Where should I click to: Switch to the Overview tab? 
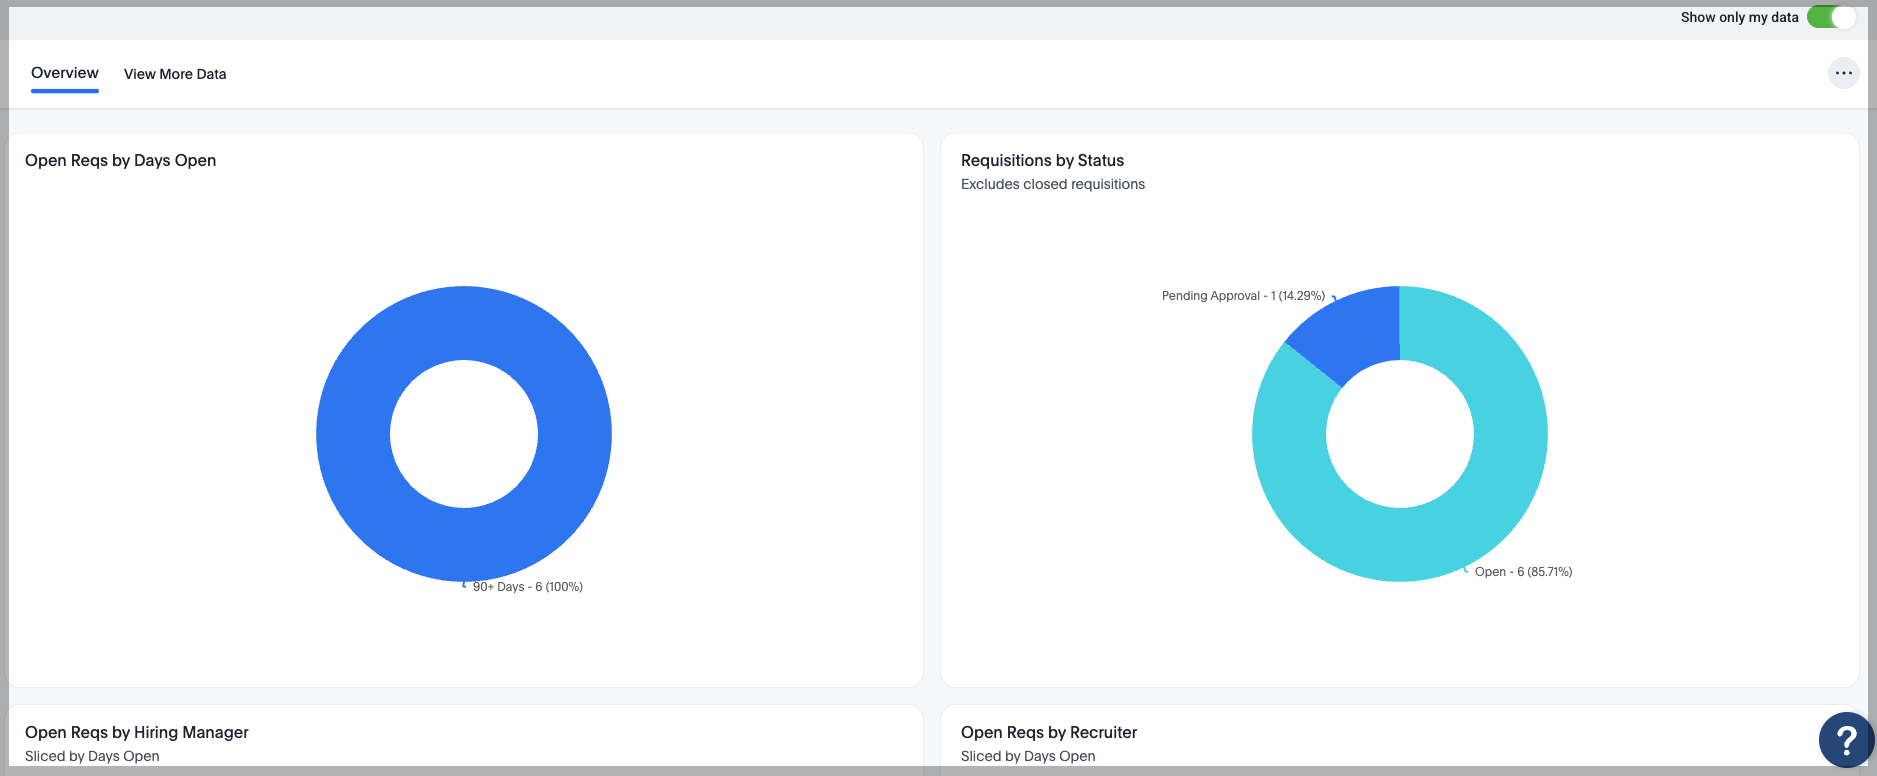(x=65, y=73)
